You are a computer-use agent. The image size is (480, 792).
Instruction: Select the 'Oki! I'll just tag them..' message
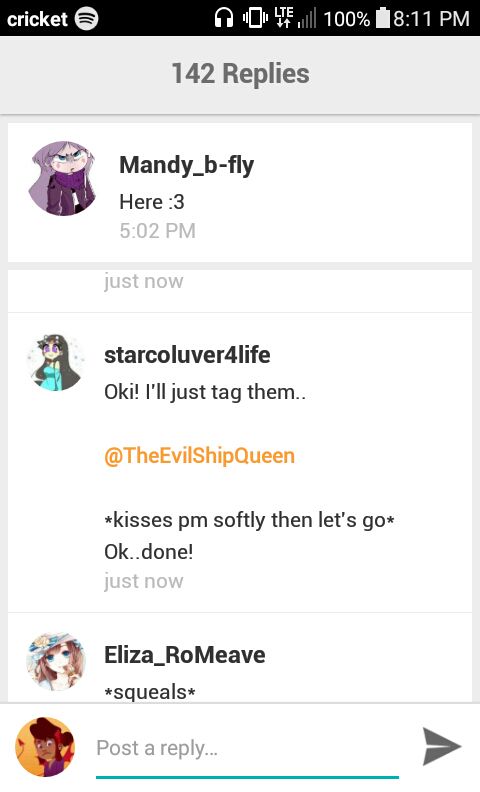(x=205, y=392)
